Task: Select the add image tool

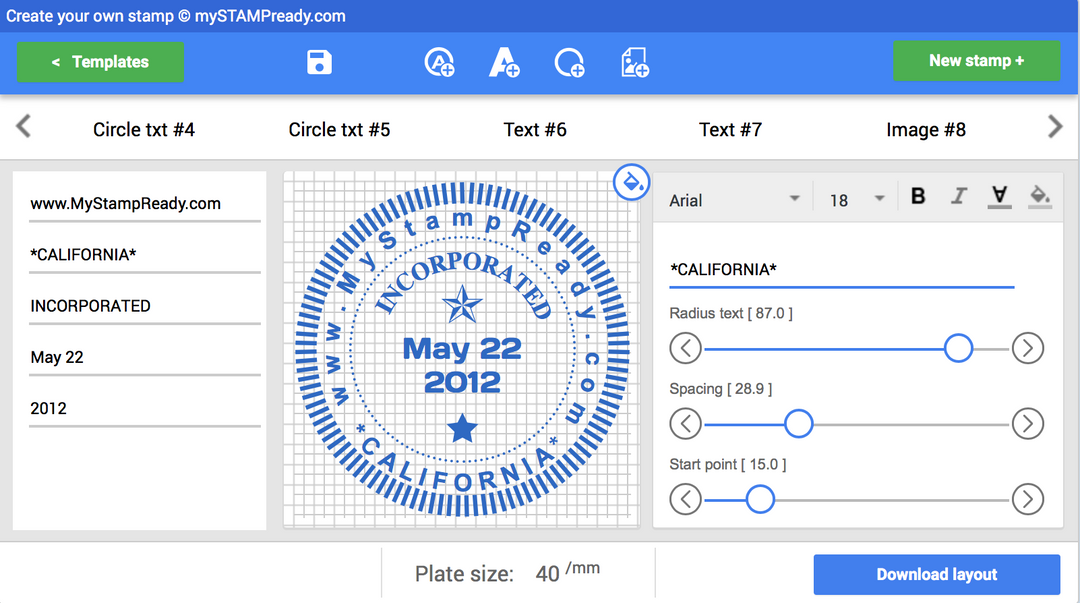Action: pyautogui.click(x=634, y=62)
